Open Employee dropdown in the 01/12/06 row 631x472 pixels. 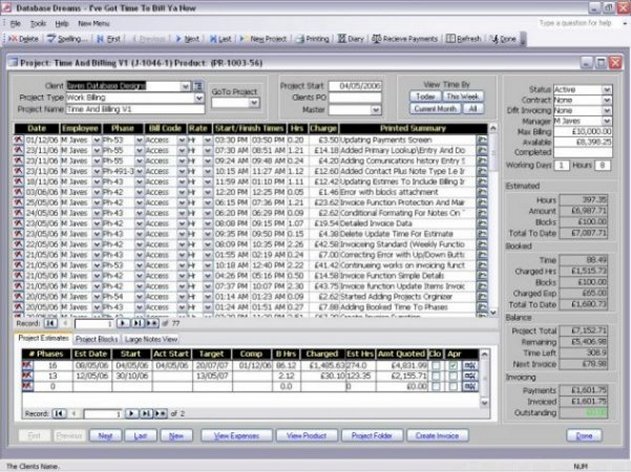tap(97, 140)
